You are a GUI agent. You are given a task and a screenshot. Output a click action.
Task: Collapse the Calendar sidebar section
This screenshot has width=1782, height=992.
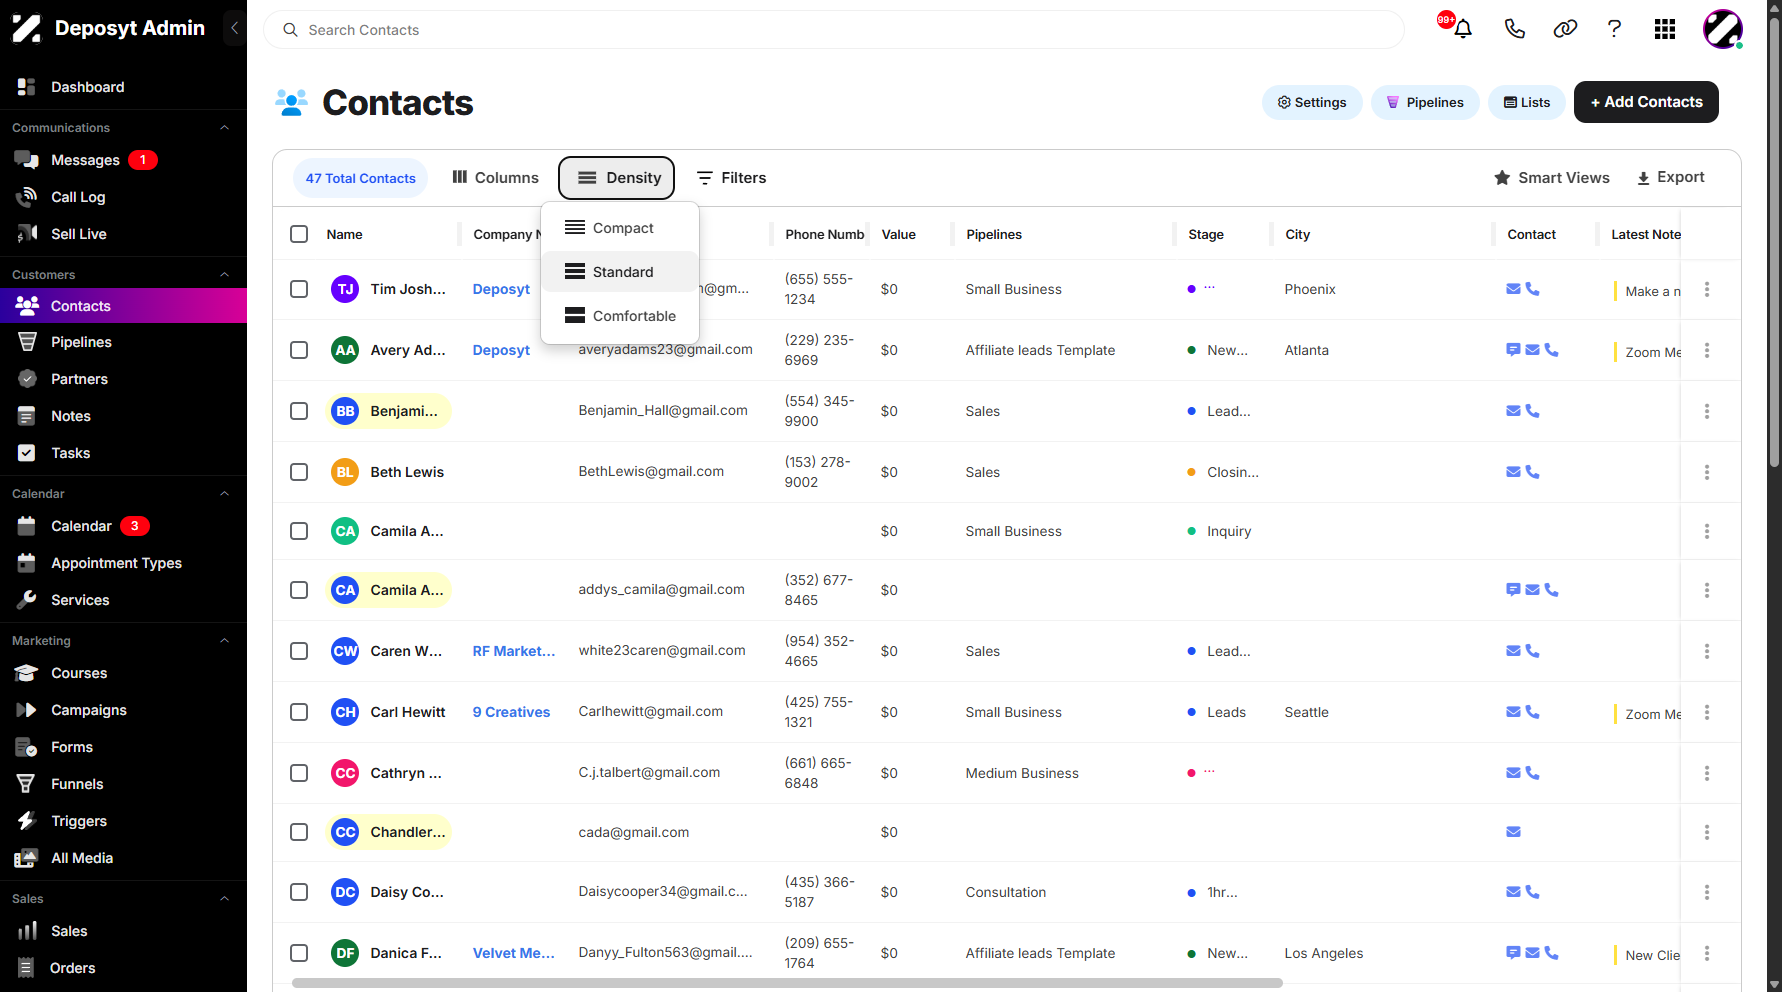(225, 494)
